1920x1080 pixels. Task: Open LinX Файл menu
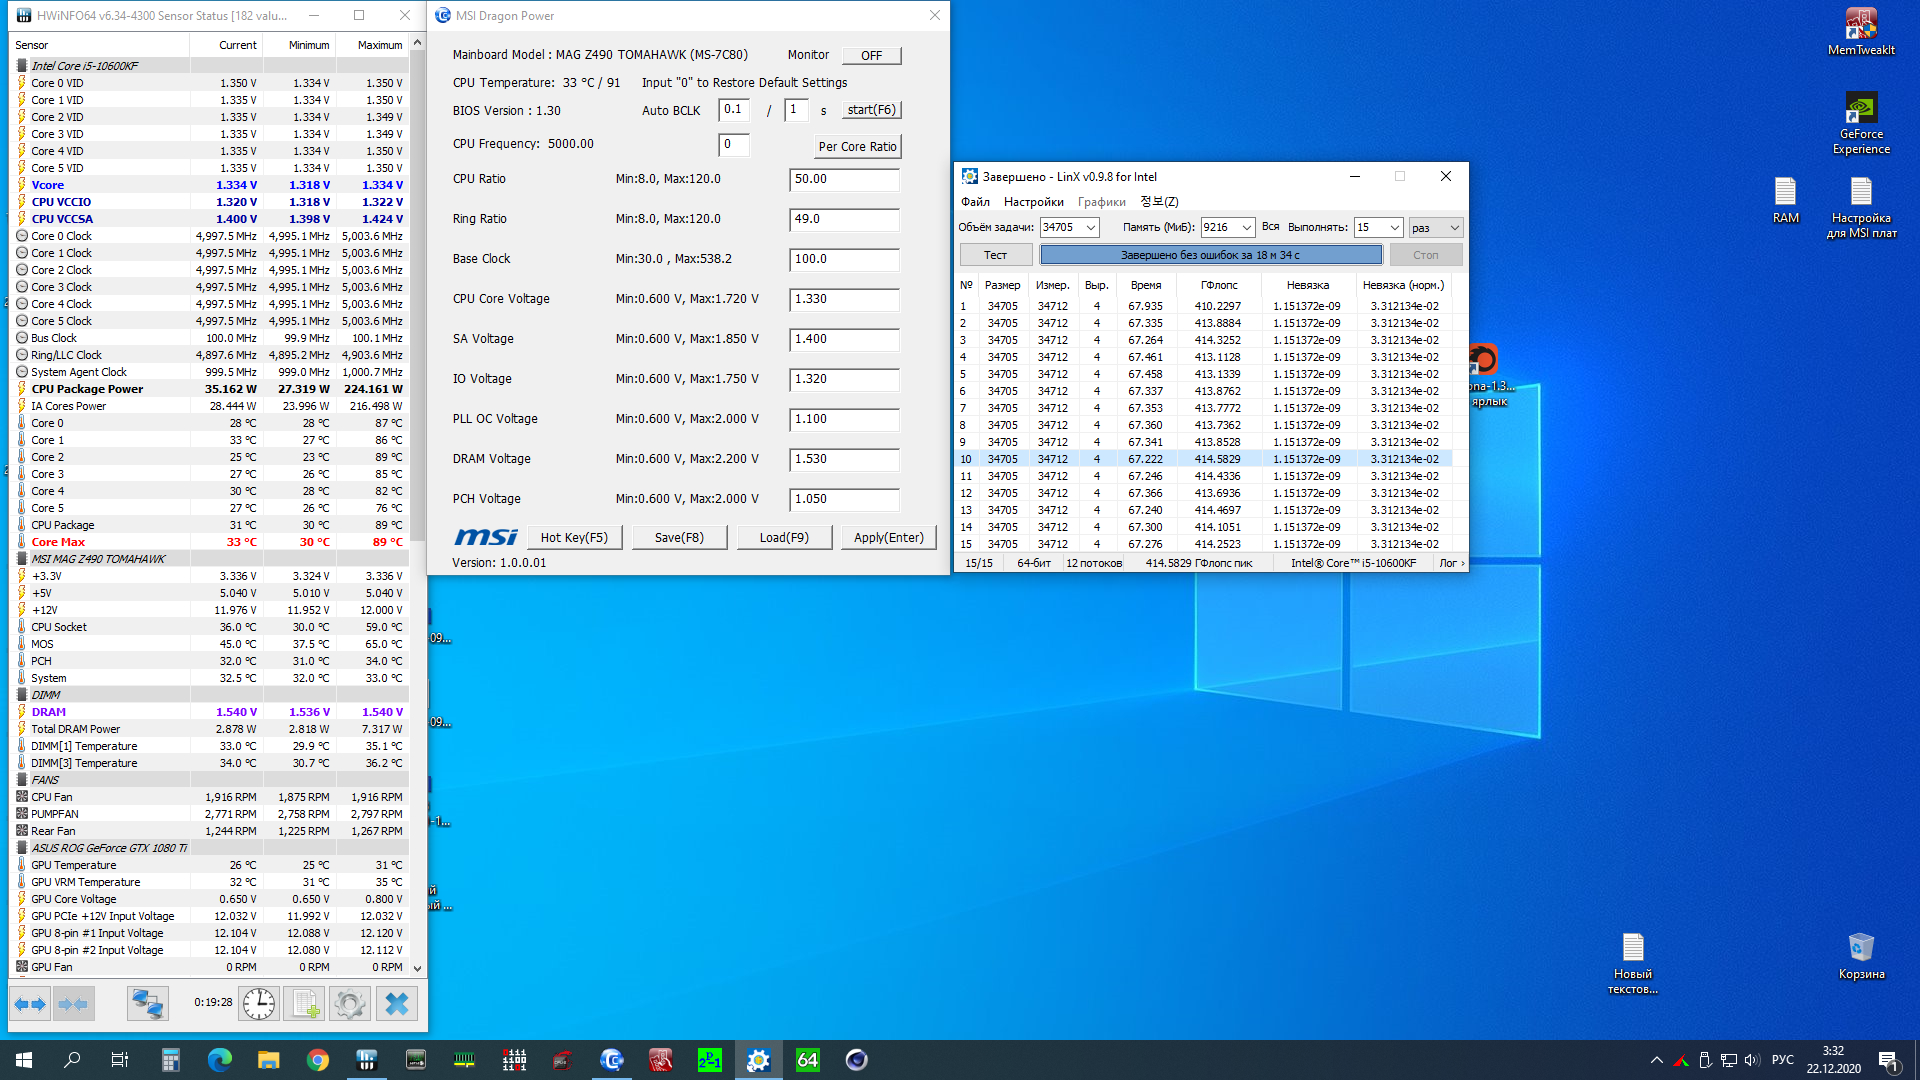[975, 202]
